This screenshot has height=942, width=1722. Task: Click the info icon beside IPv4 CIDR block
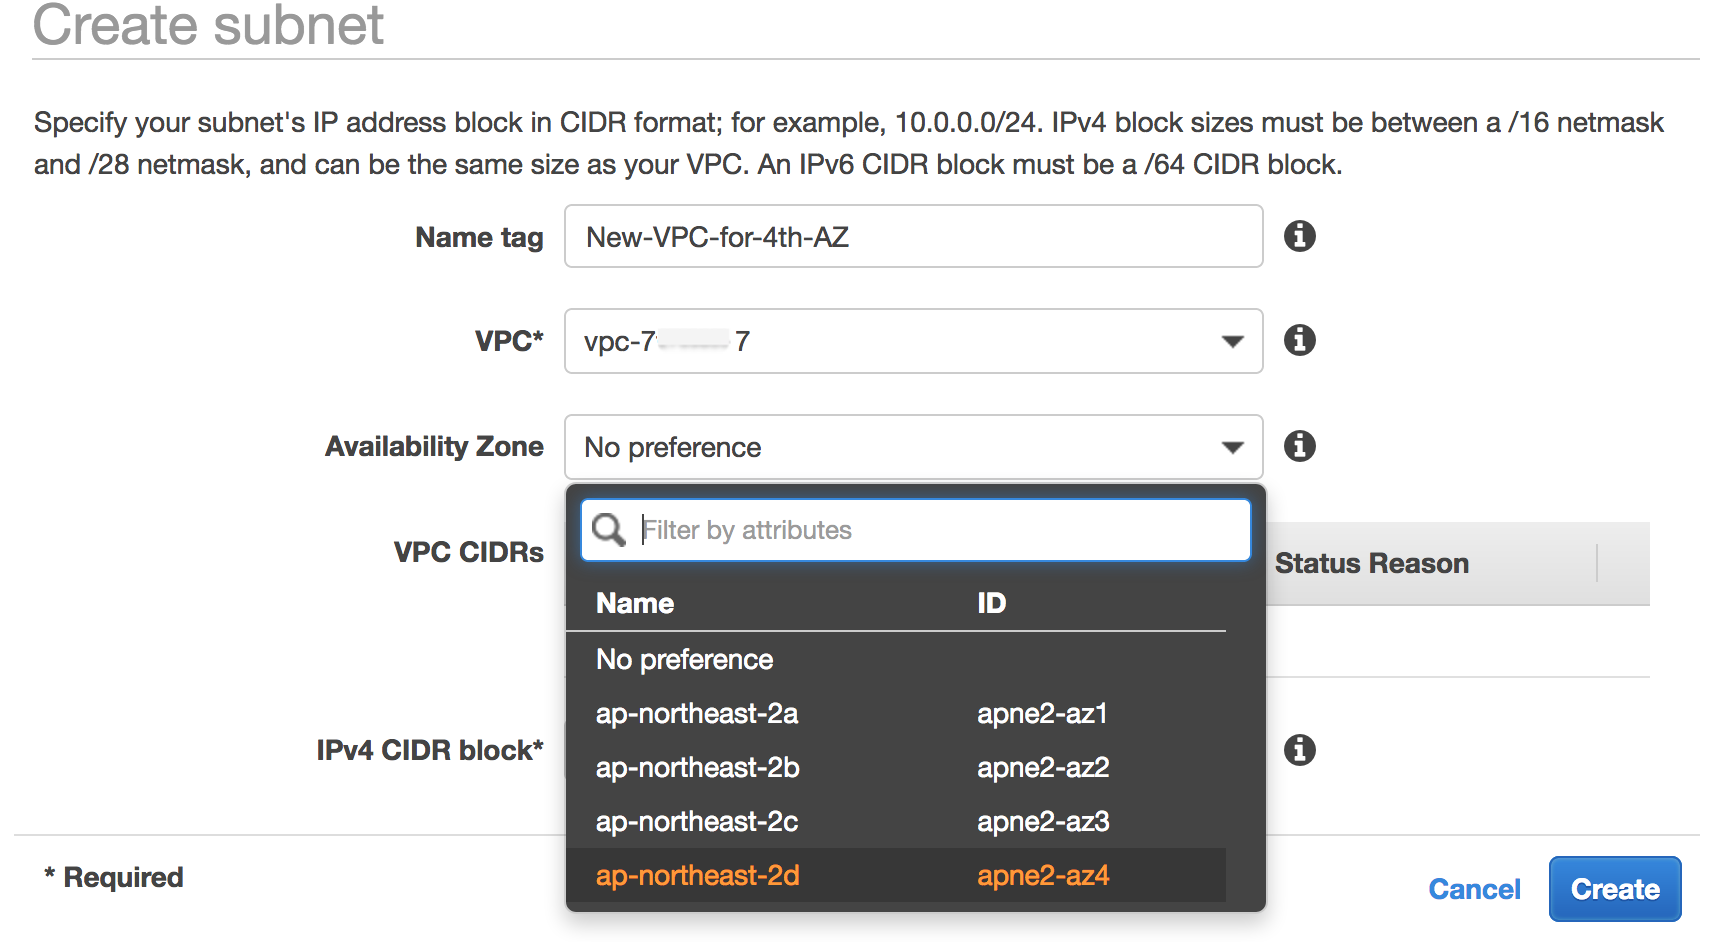1299,749
